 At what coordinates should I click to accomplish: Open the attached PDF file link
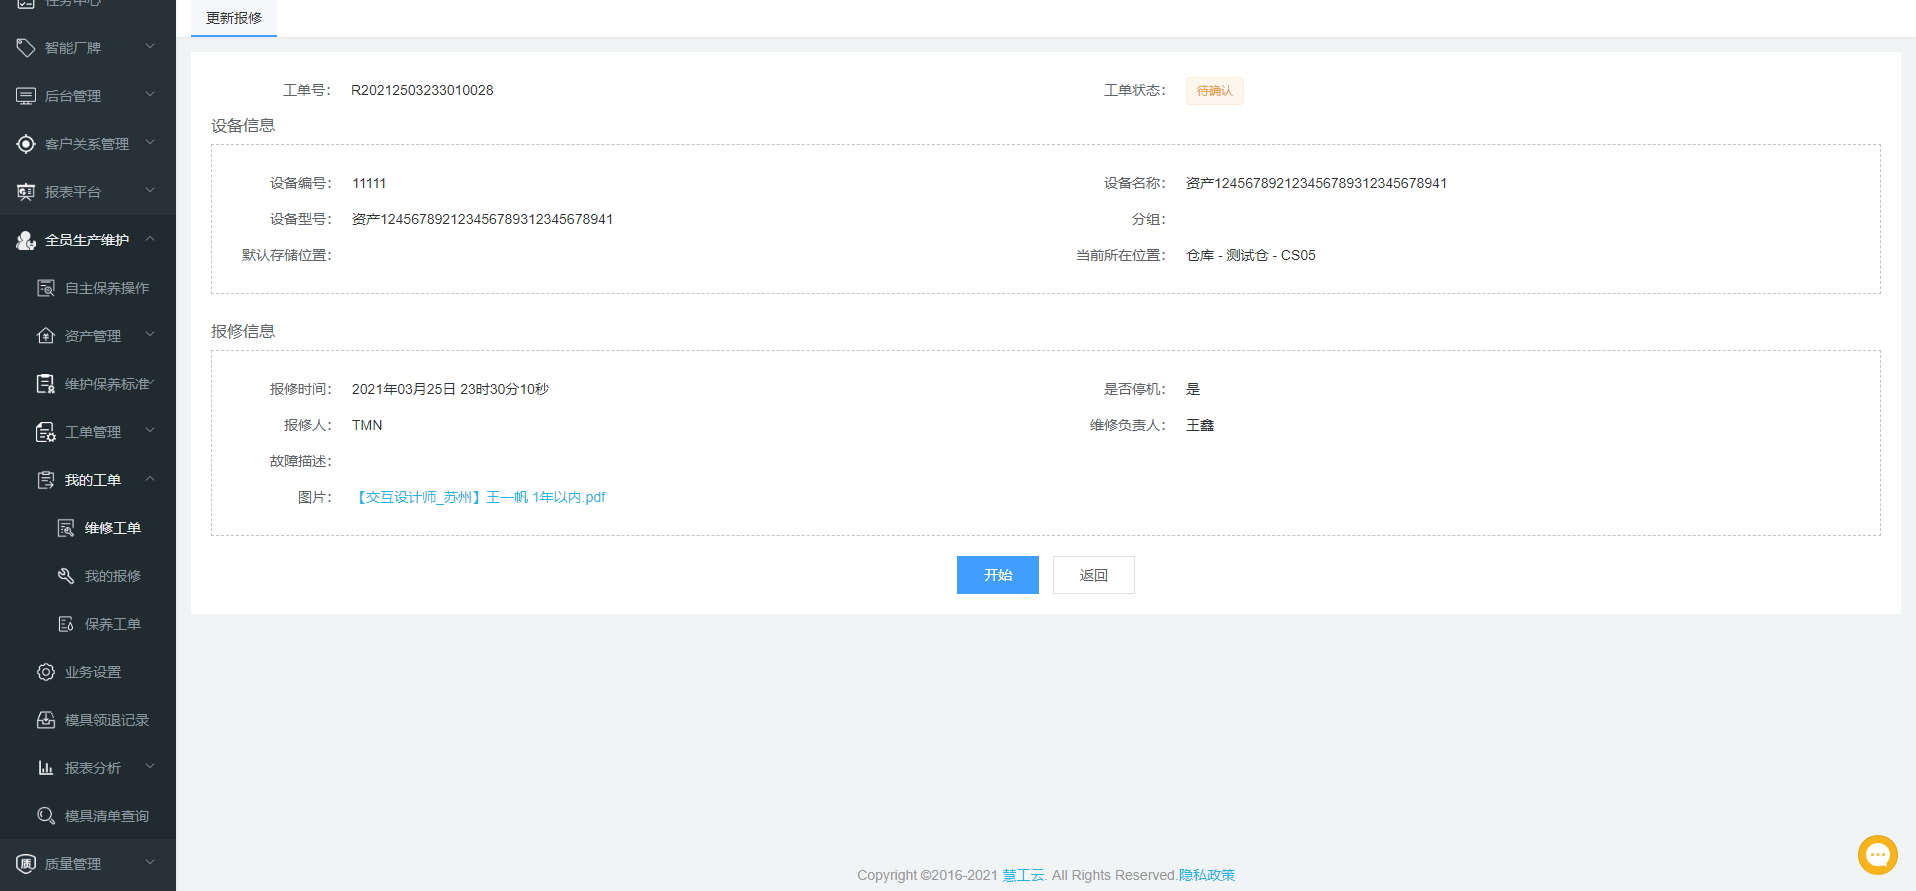pyautogui.click(x=481, y=497)
